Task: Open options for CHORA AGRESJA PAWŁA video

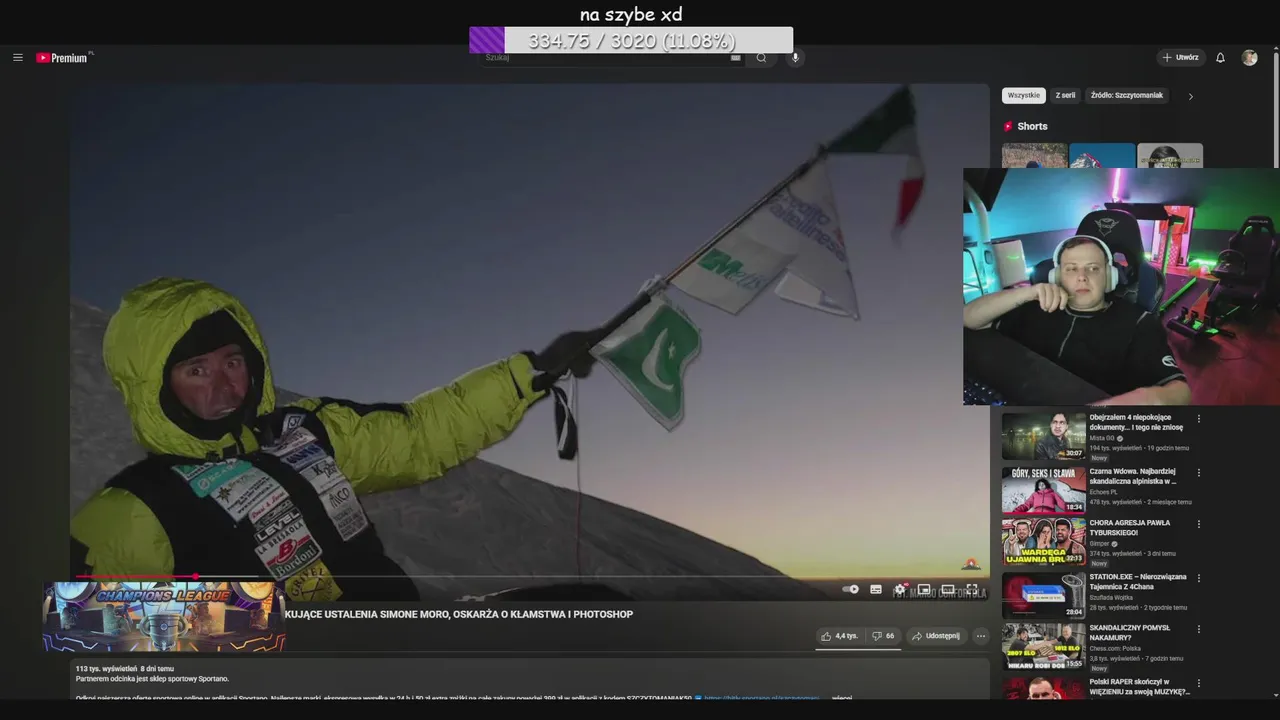Action: (x=1199, y=524)
